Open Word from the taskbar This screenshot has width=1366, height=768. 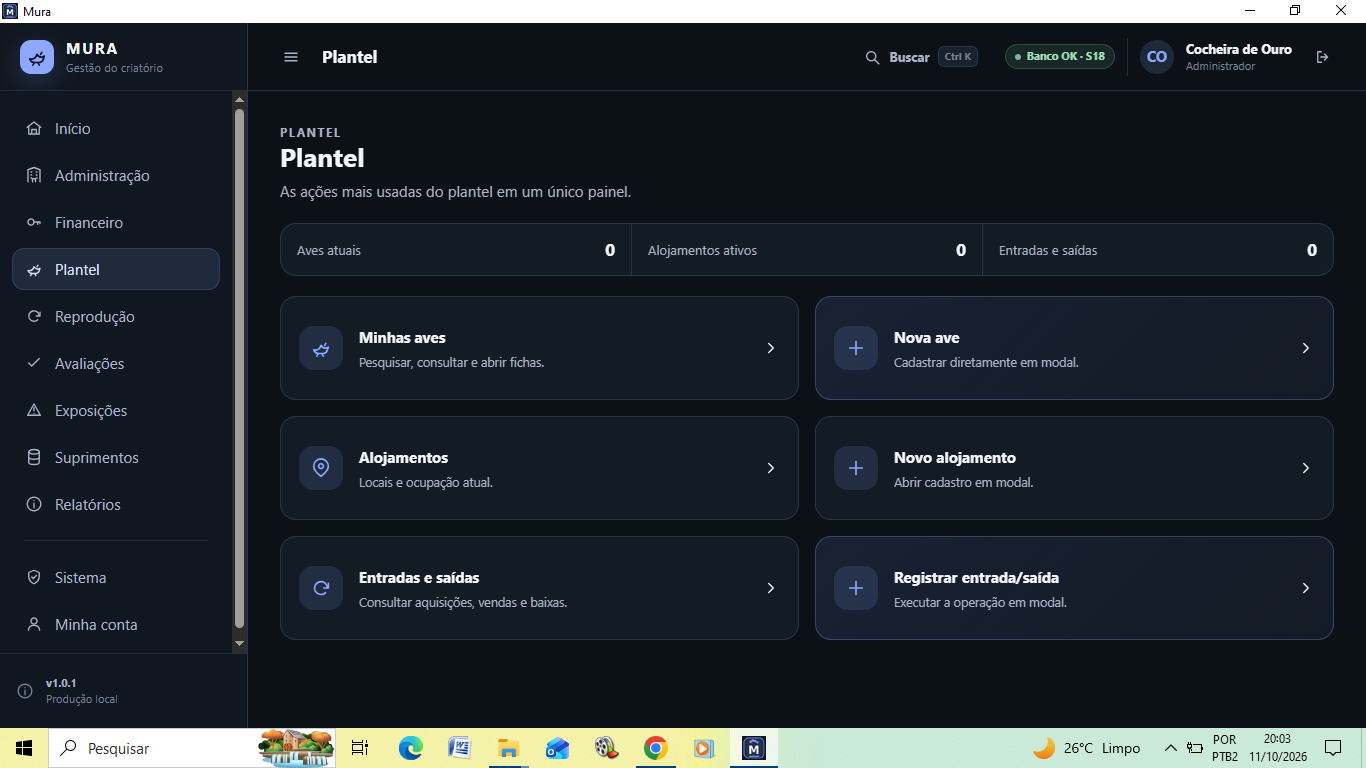point(460,748)
